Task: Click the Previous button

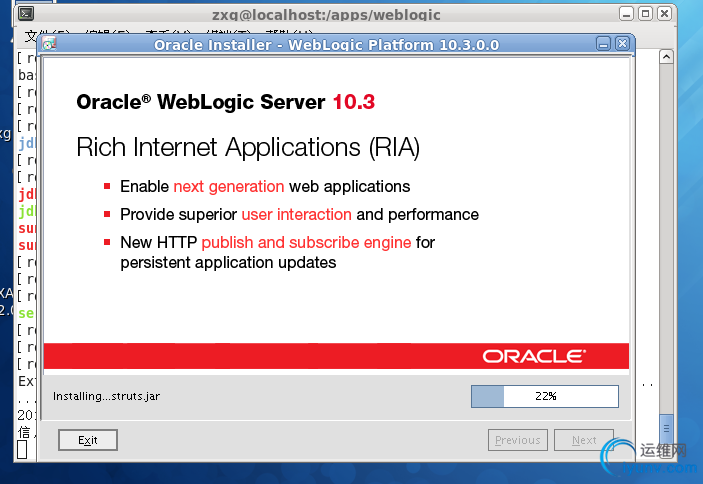Action: click(518, 440)
